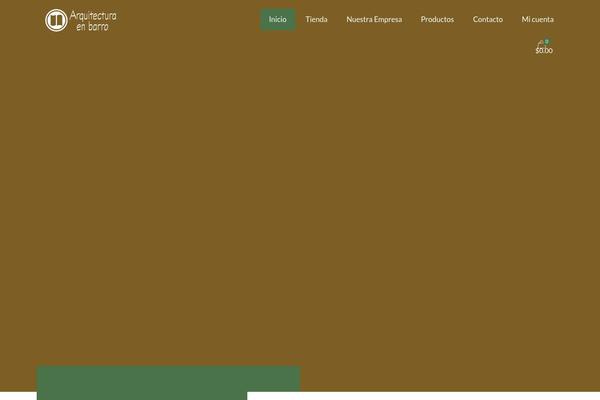Image resolution: width=600 pixels, height=400 pixels.
Task: Select Productos in the navigation
Action: click(437, 20)
